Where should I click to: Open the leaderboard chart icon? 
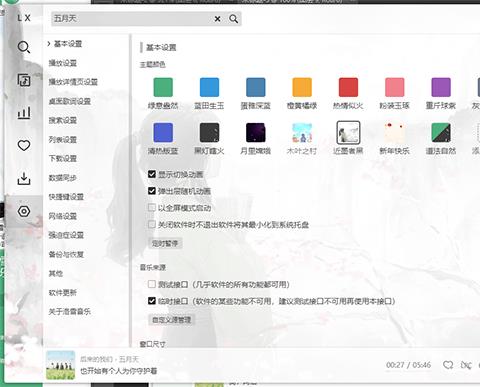[24, 113]
